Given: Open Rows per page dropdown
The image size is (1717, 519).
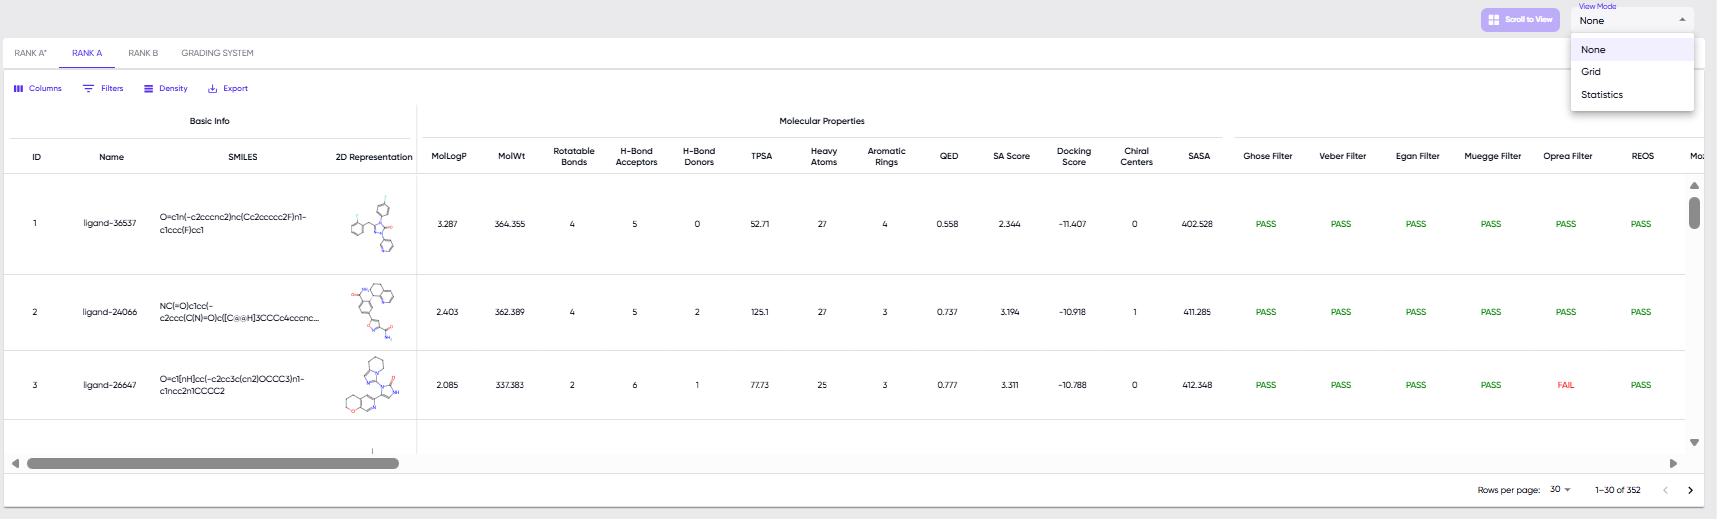Looking at the screenshot, I should (1560, 490).
